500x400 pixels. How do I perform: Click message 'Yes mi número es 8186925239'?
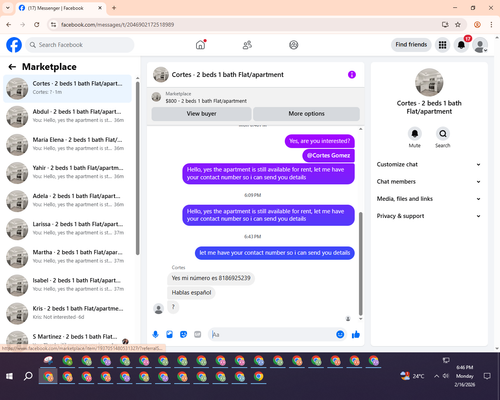[211, 278]
